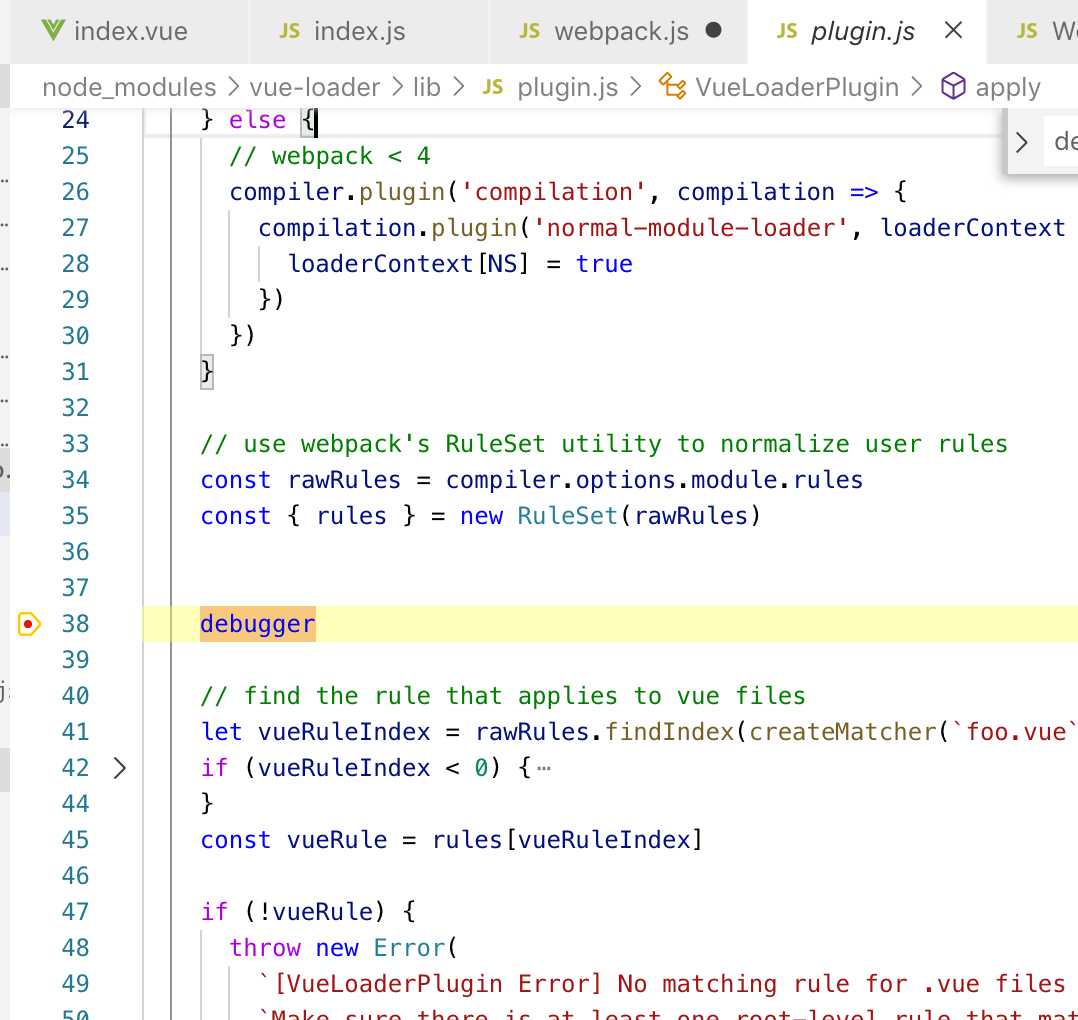Click line number 45 in gutter
This screenshot has width=1078, height=1020.
(75, 840)
